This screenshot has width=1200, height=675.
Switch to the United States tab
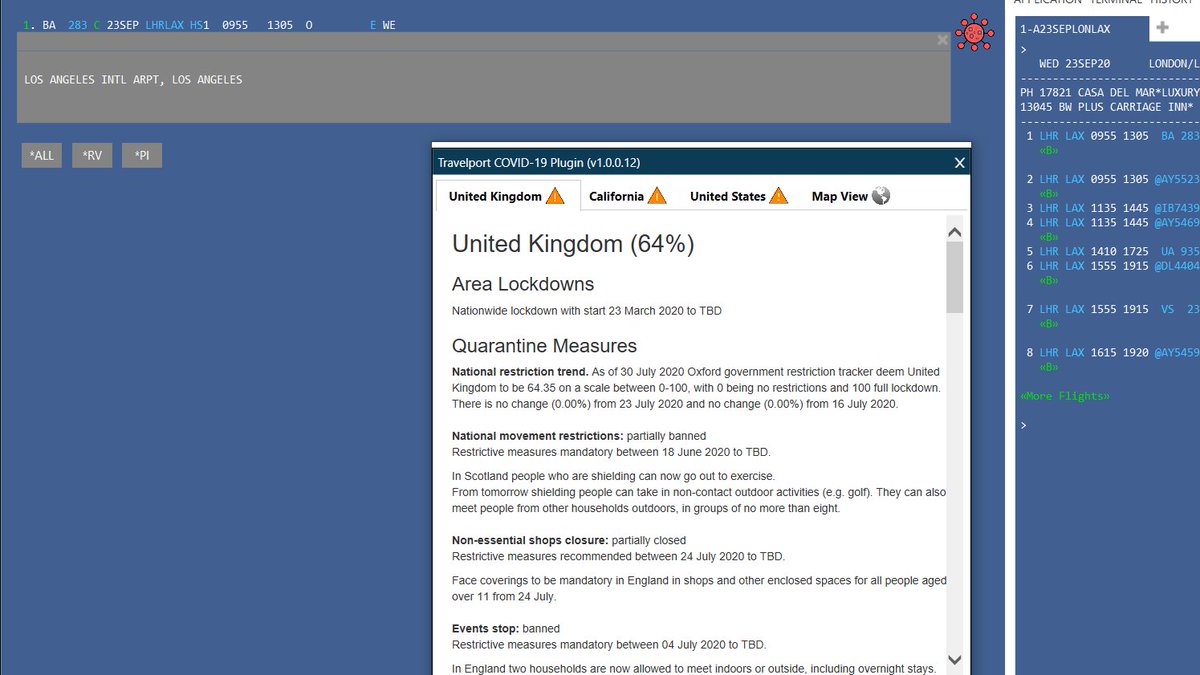coord(738,196)
